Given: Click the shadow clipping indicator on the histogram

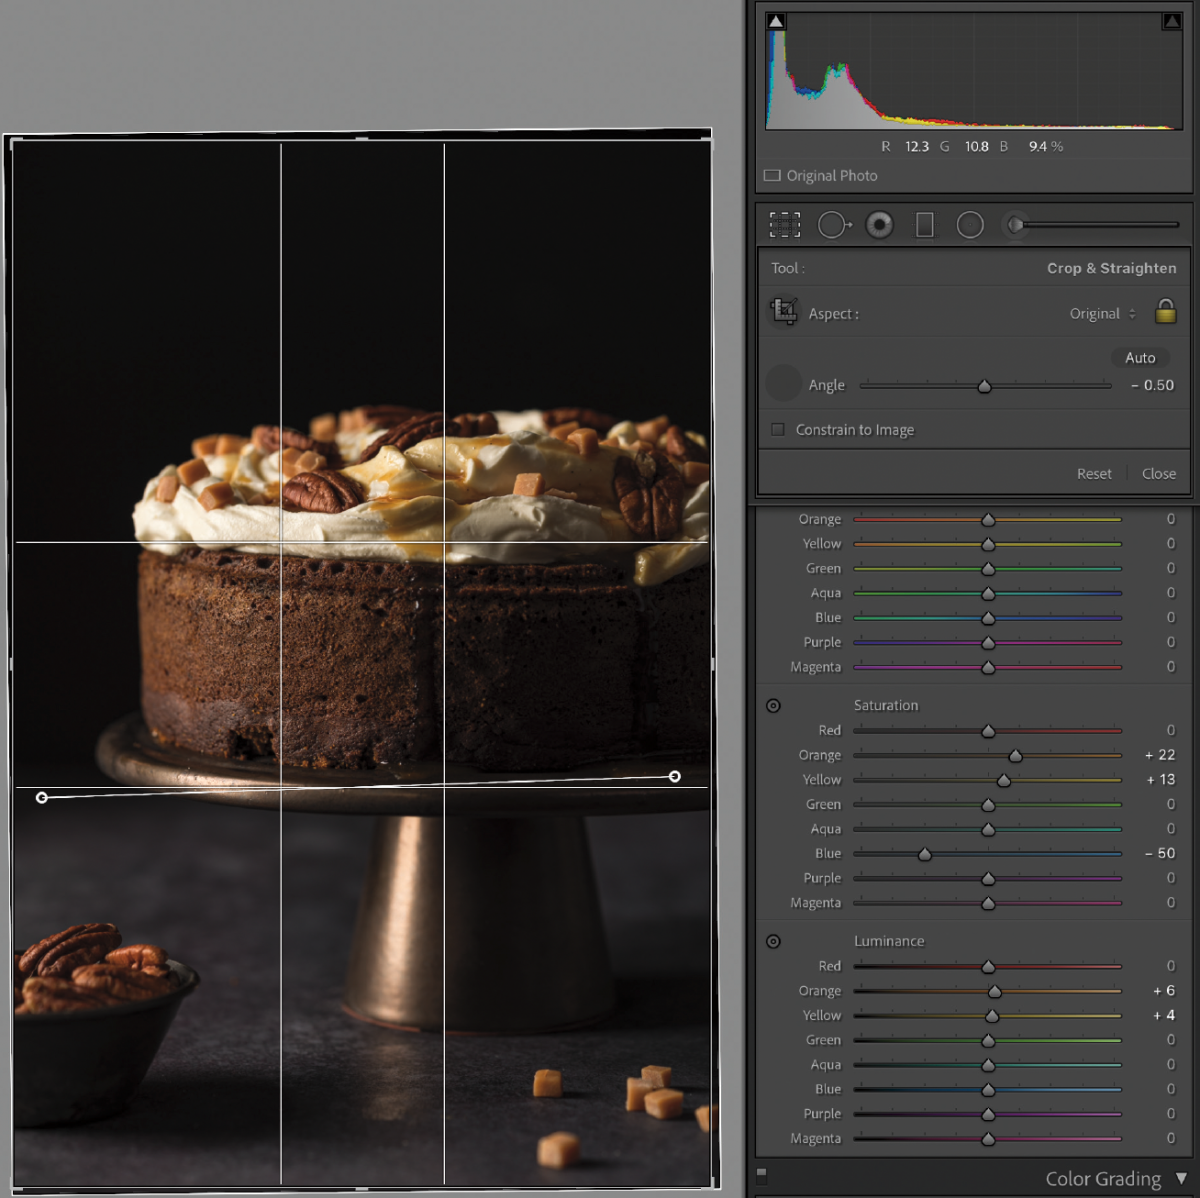Looking at the screenshot, I should tap(774, 19).
